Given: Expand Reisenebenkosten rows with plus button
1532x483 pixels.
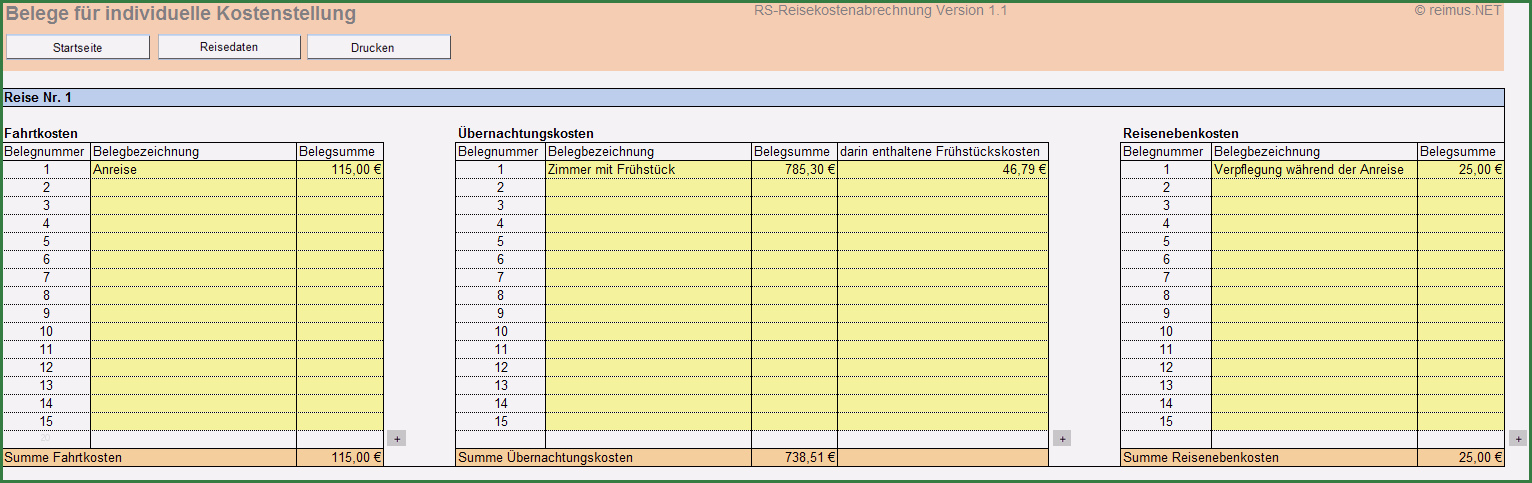Looking at the screenshot, I should pos(1518,438).
